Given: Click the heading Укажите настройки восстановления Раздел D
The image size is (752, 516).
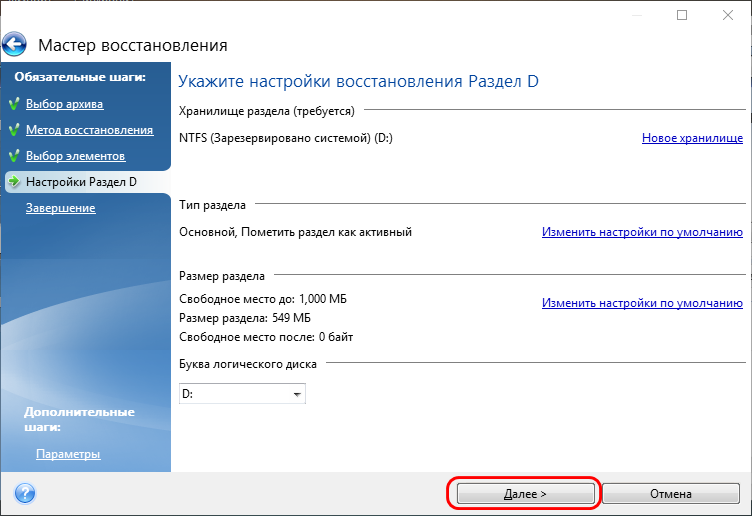Looking at the screenshot, I should tap(358, 82).
